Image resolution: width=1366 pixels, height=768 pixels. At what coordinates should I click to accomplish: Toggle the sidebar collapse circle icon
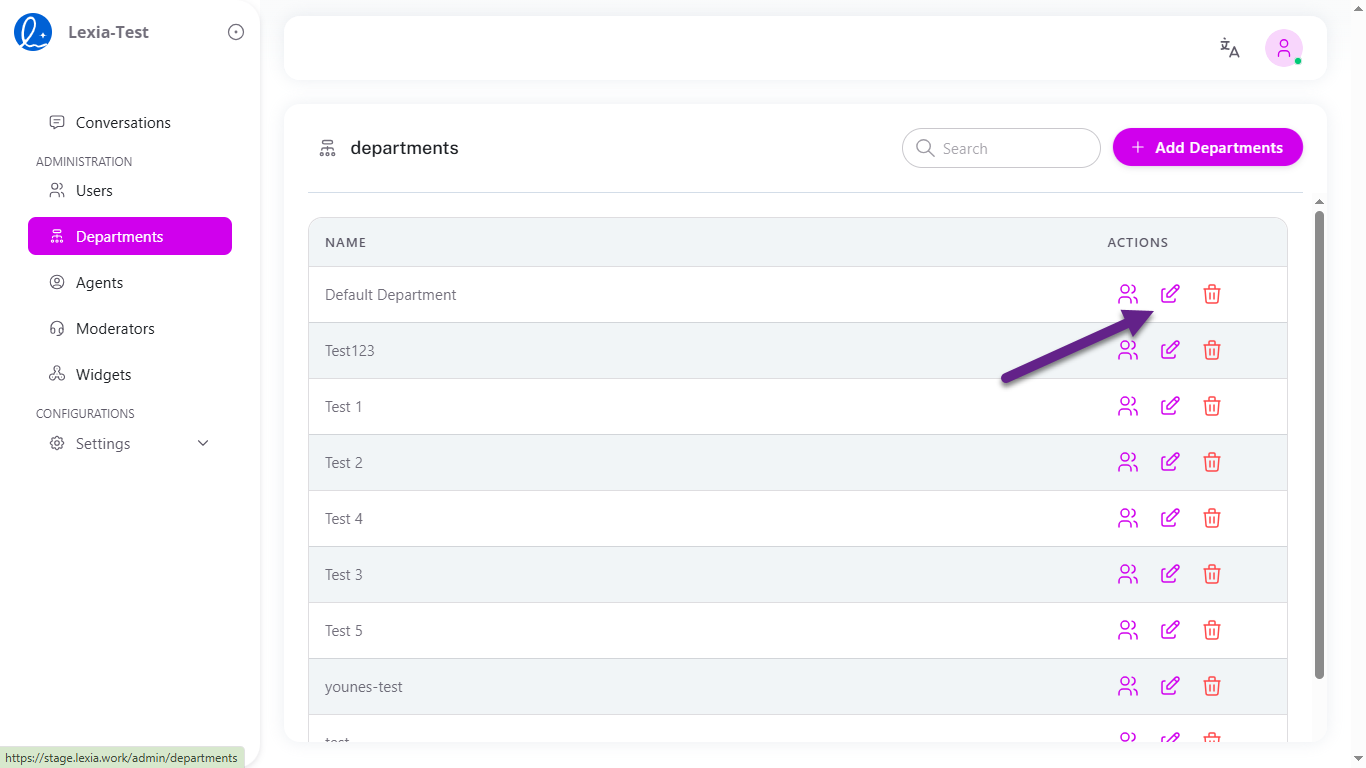[236, 32]
